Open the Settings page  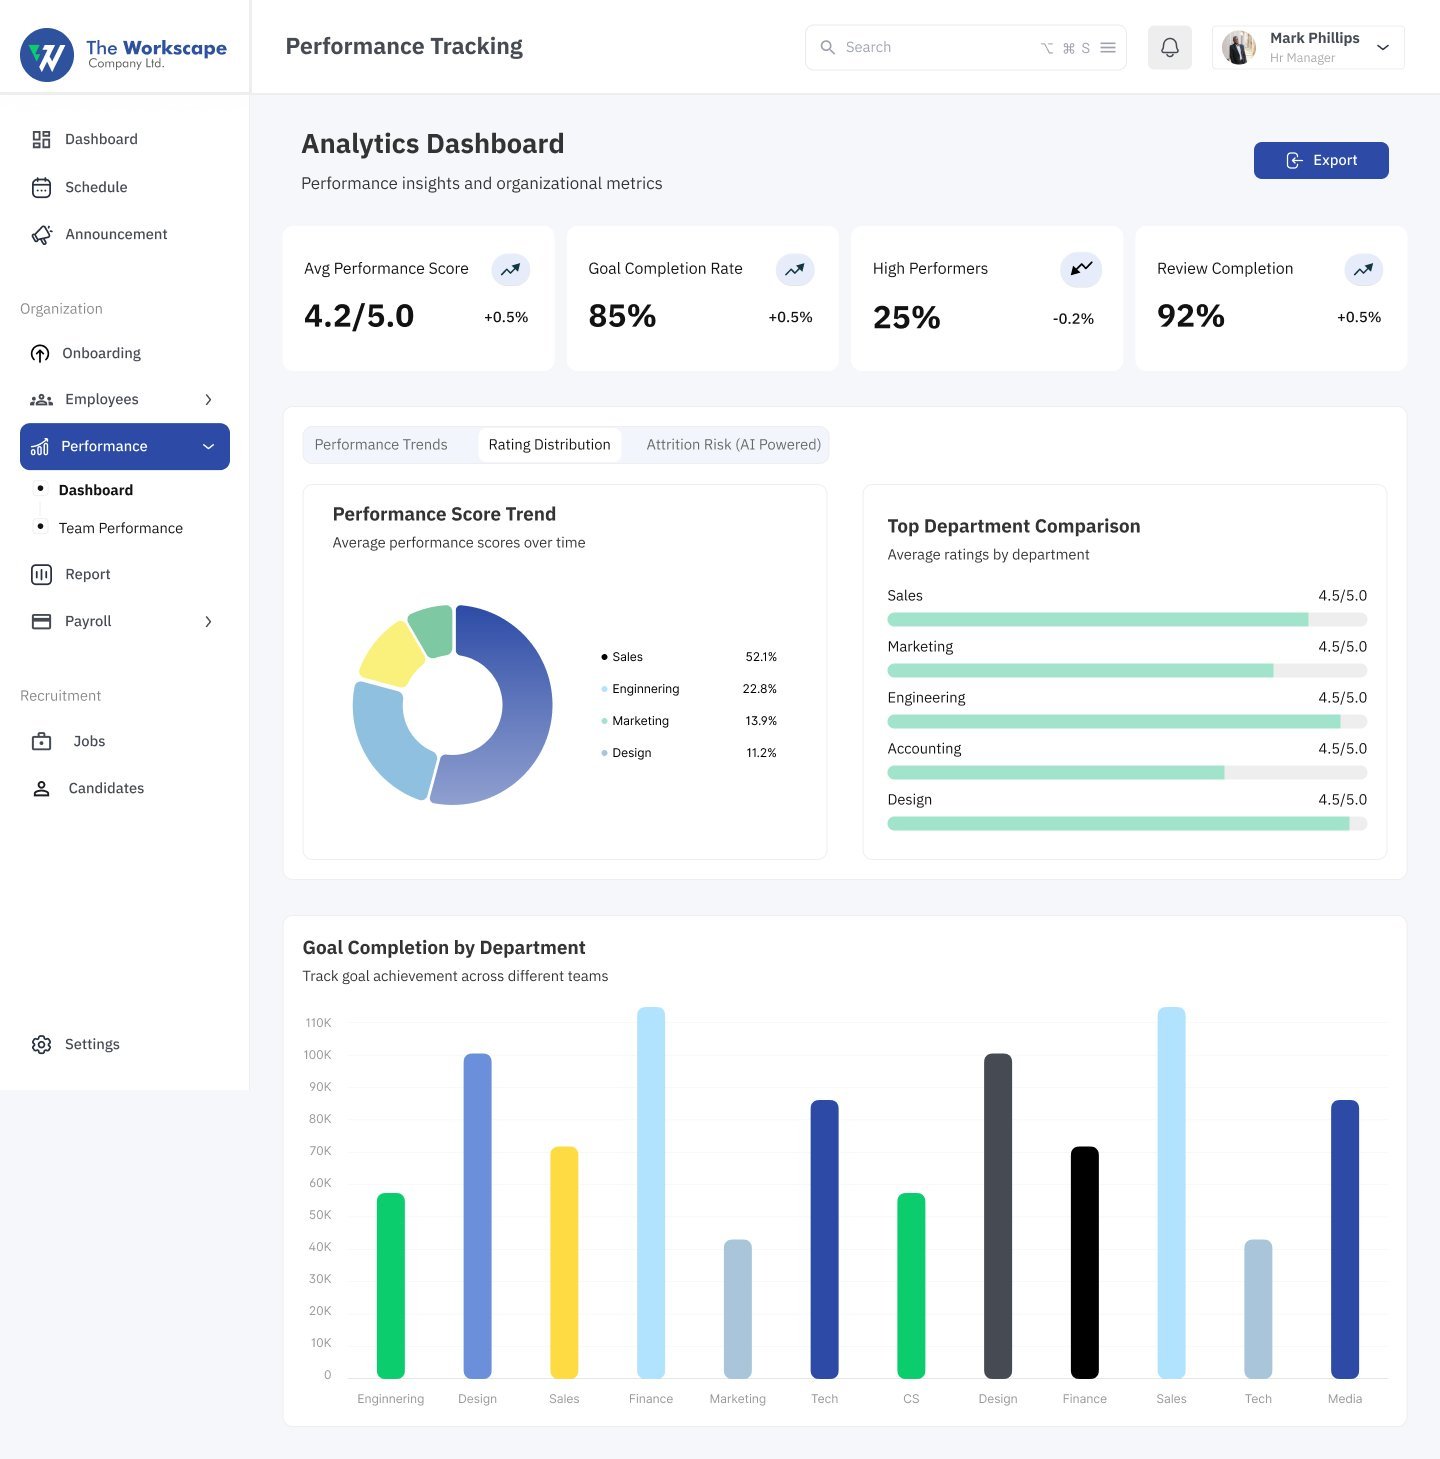(x=92, y=1044)
